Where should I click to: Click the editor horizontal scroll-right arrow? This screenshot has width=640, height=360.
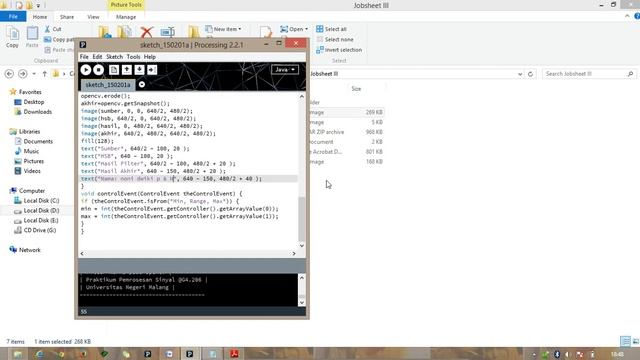(294, 253)
